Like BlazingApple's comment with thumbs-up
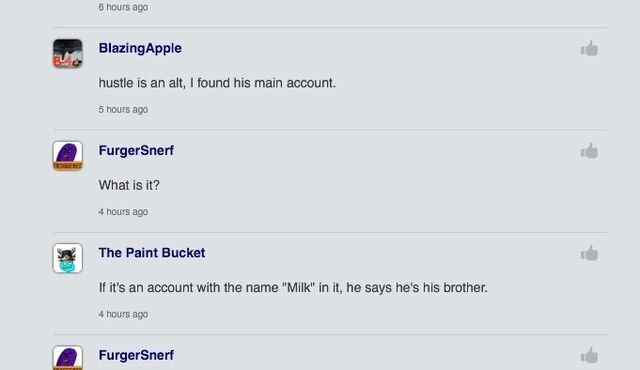The height and width of the screenshot is (370, 640). 589,48
